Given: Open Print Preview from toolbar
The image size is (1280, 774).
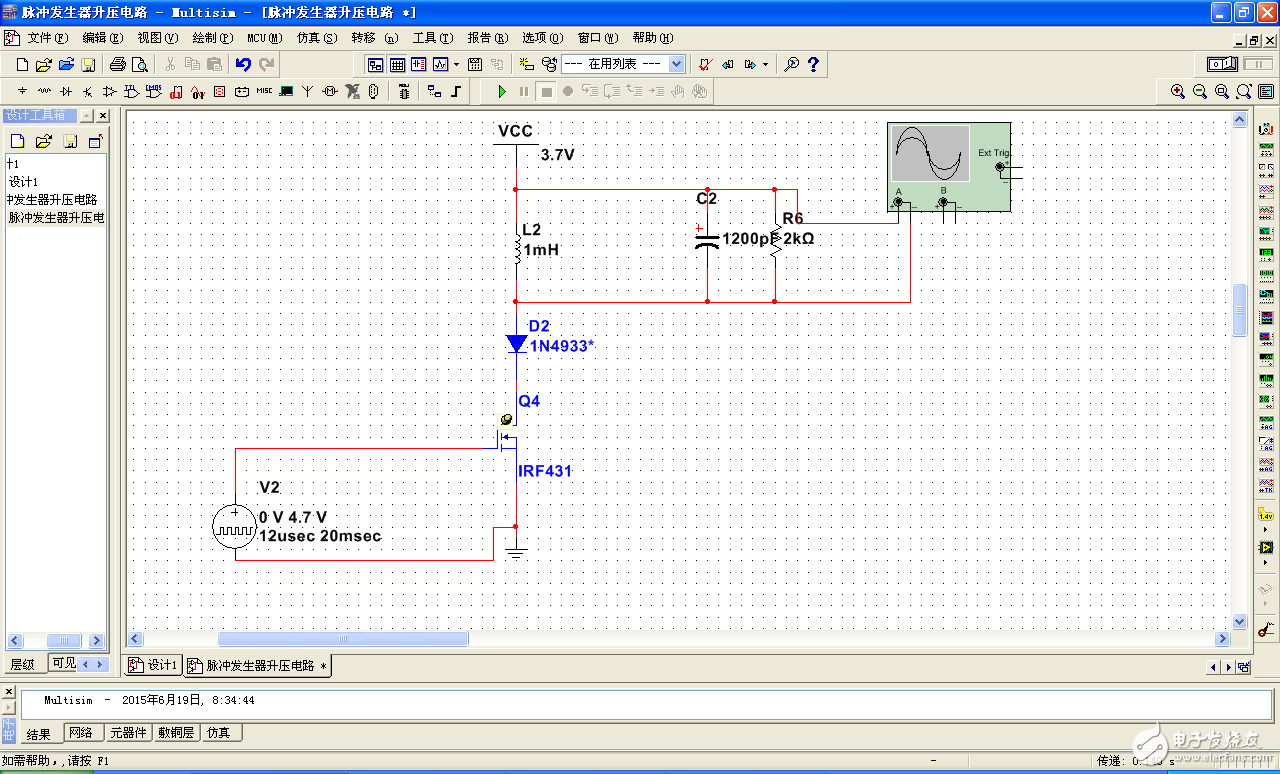Looking at the screenshot, I should coord(140,65).
